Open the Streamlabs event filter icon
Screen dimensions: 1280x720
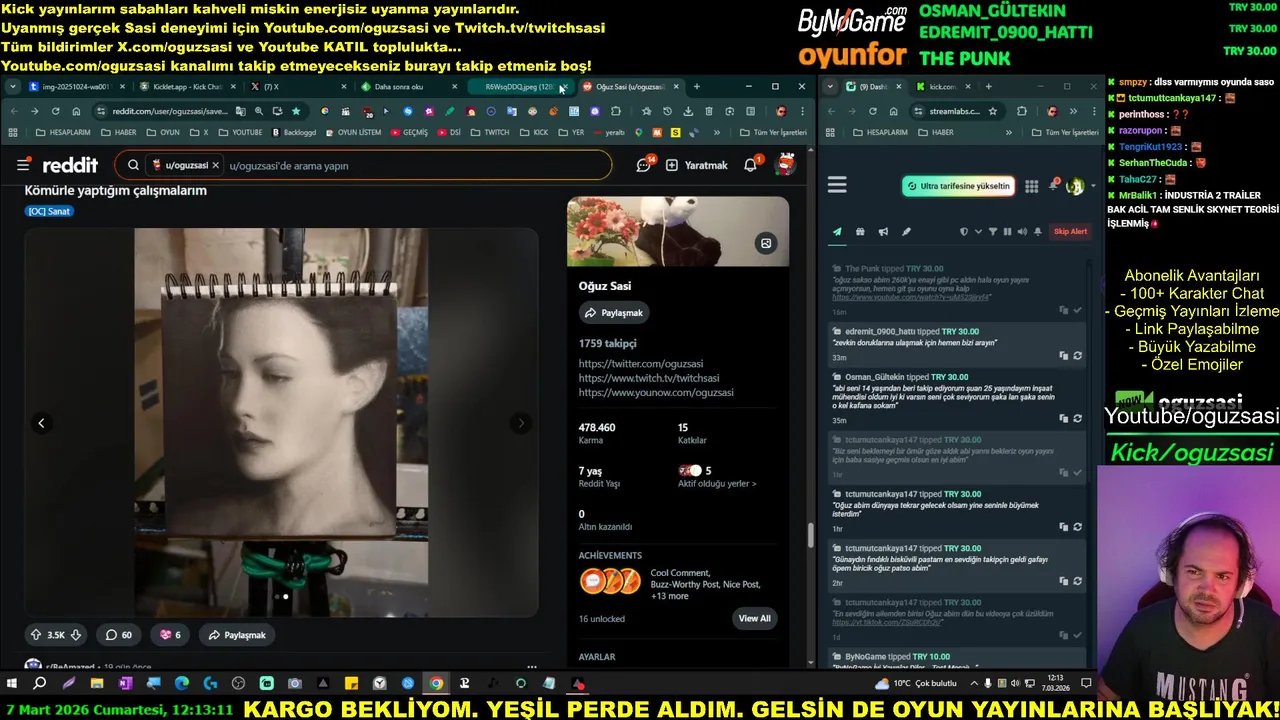(x=993, y=232)
